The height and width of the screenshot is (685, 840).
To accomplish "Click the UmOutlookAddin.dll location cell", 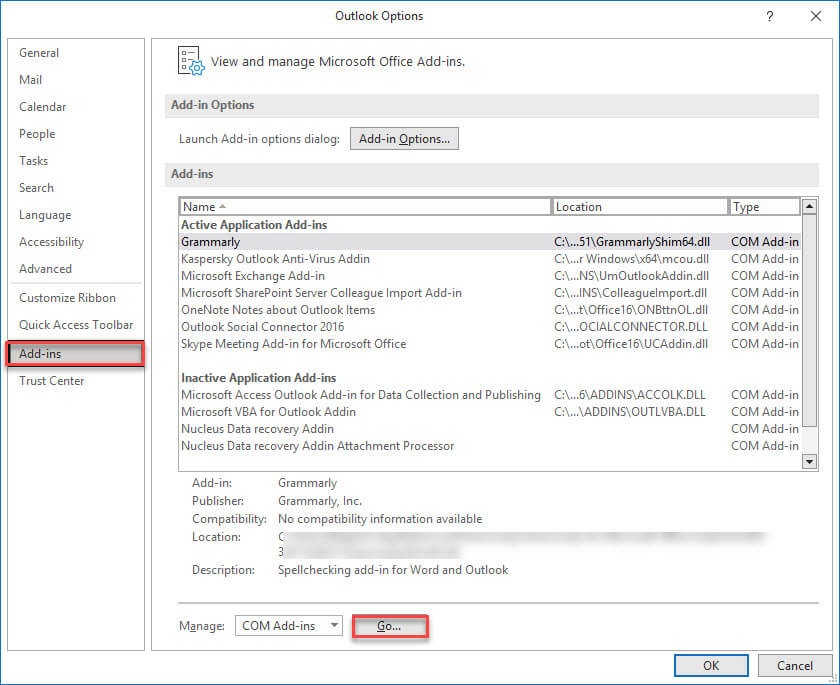I will coord(632,276).
